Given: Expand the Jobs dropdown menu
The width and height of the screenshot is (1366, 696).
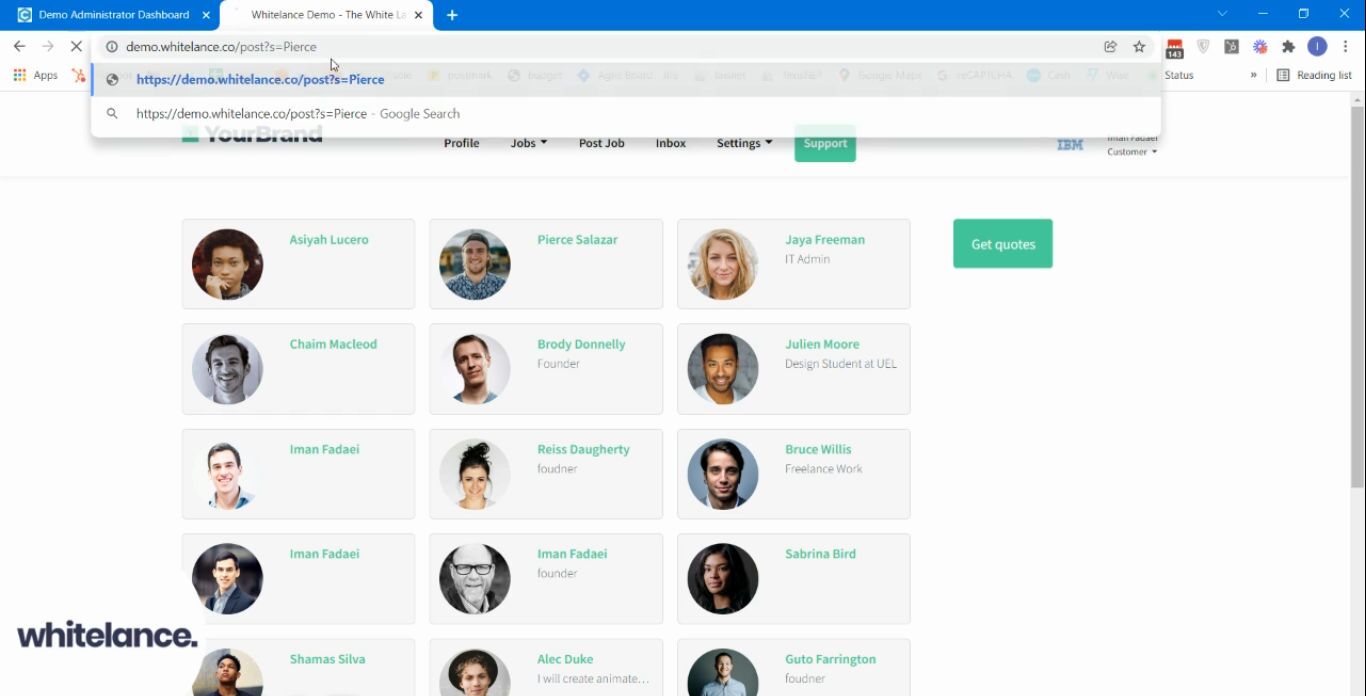Looking at the screenshot, I should [529, 143].
